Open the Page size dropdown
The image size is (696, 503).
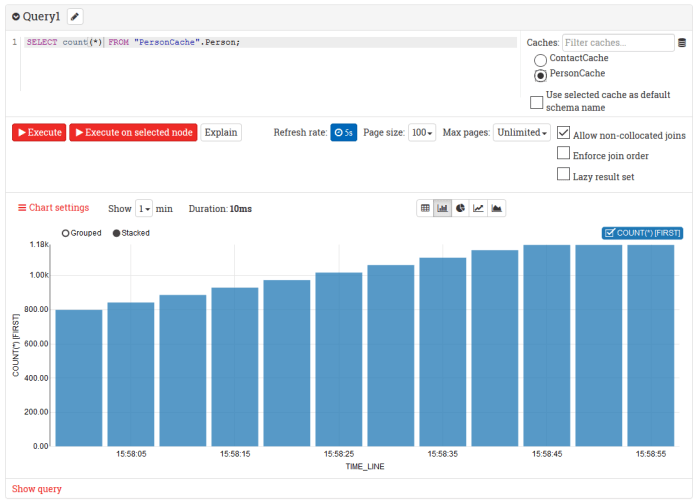(422, 132)
